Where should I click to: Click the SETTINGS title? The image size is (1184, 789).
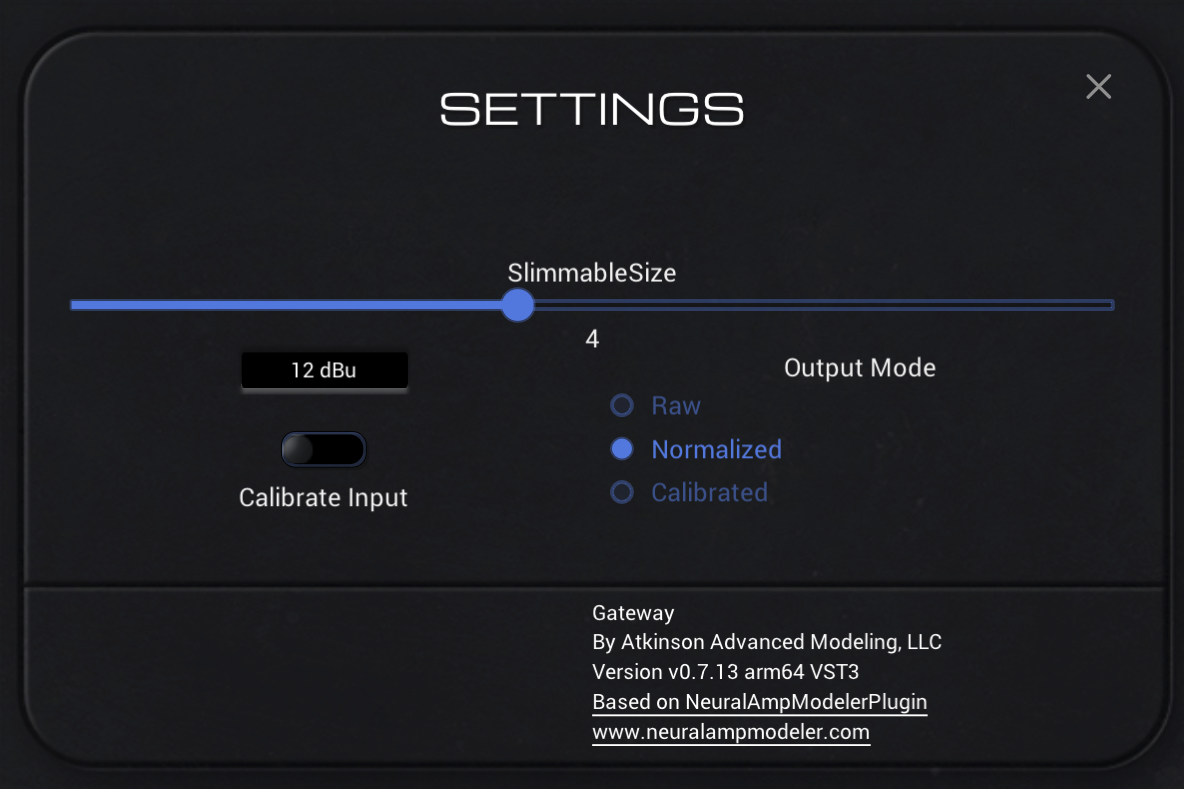pyautogui.click(x=592, y=109)
